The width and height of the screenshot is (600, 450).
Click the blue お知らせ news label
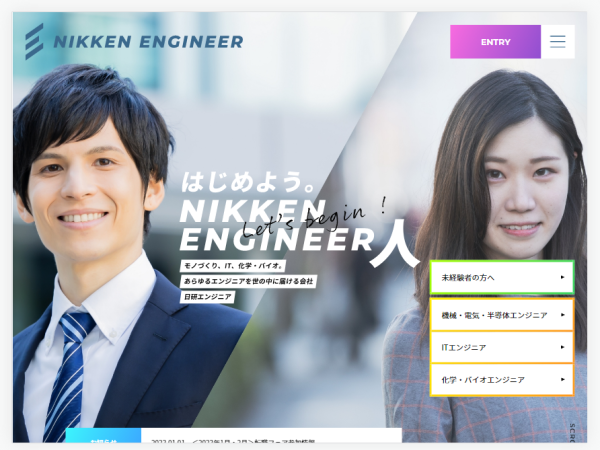(x=103, y=435)
